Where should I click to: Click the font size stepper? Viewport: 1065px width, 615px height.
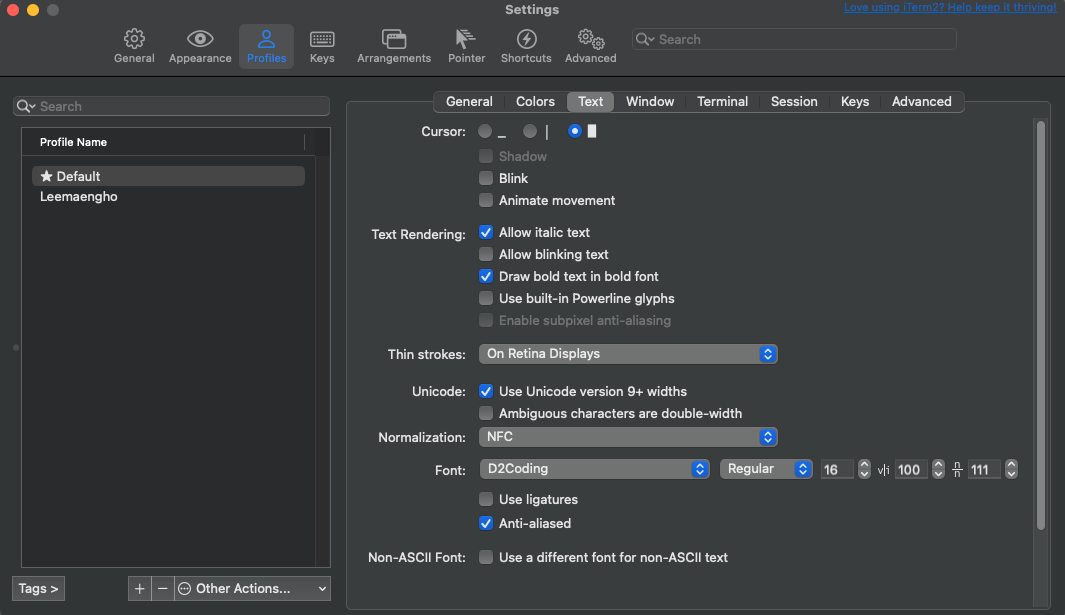pyautogui.click(x=864, y=469)
